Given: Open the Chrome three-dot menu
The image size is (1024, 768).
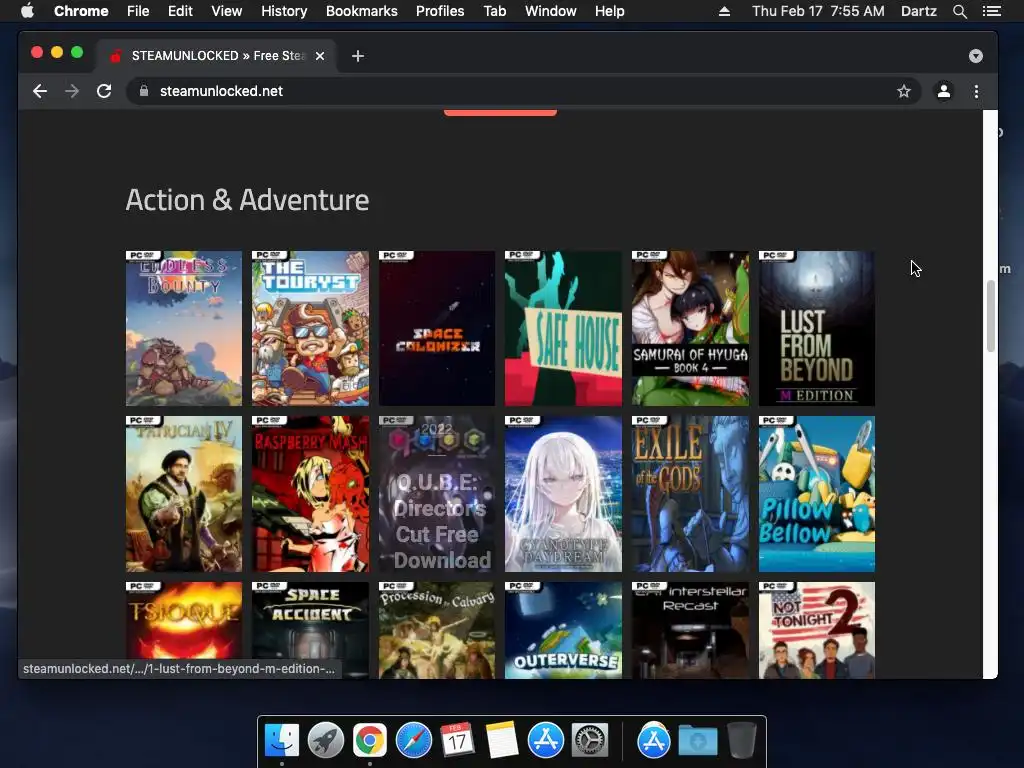Looking at the screenshot, I should (976, 91).
